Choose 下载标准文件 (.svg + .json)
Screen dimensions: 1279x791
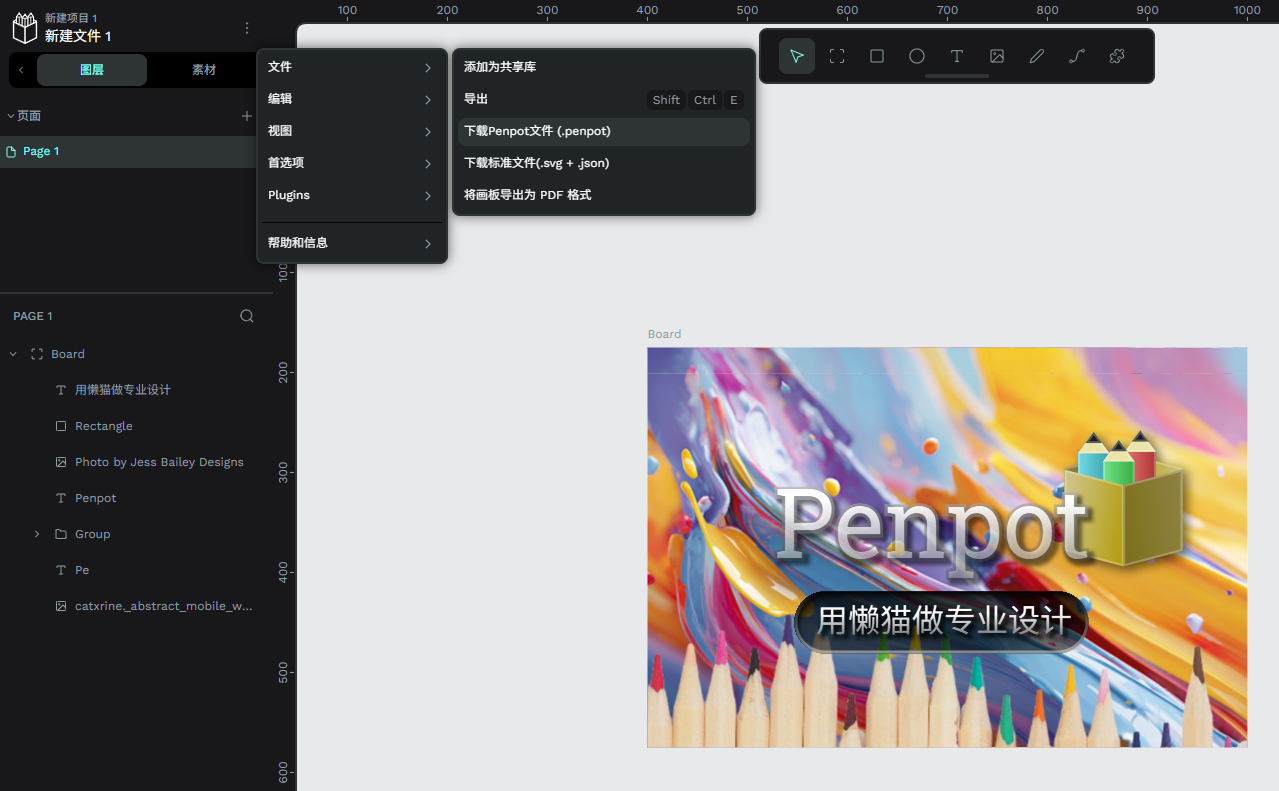point(604,163)
